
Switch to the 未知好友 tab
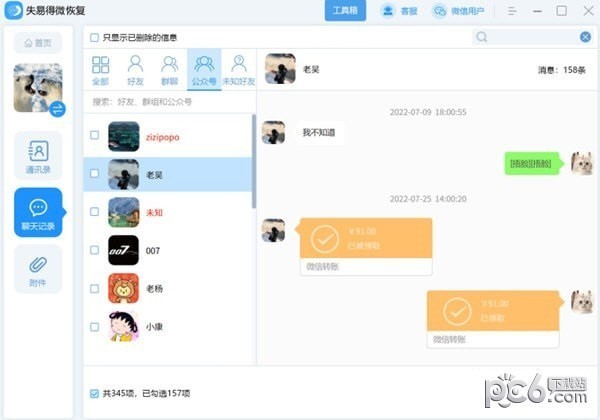coord(239,70)
